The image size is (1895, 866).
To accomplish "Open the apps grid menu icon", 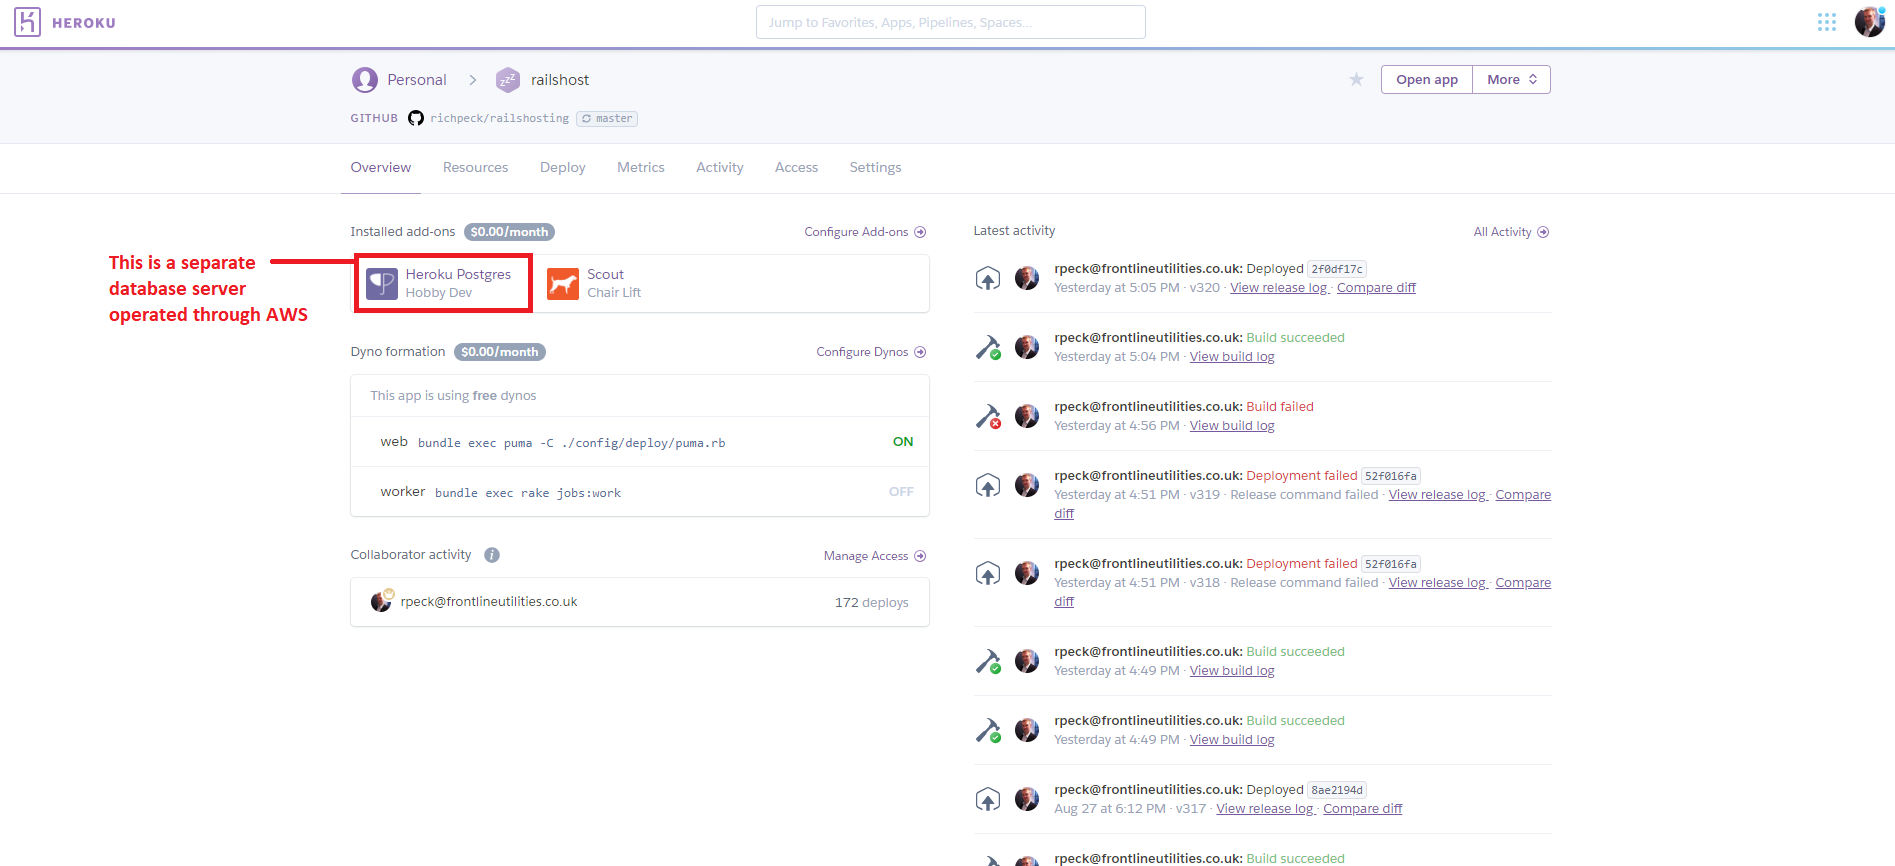I will pyautogui.click(x=1827, y=22).
